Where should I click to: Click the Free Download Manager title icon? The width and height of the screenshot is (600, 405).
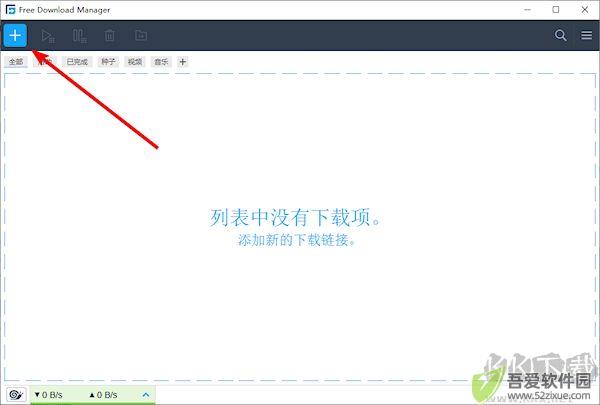[x=10, y=10]
